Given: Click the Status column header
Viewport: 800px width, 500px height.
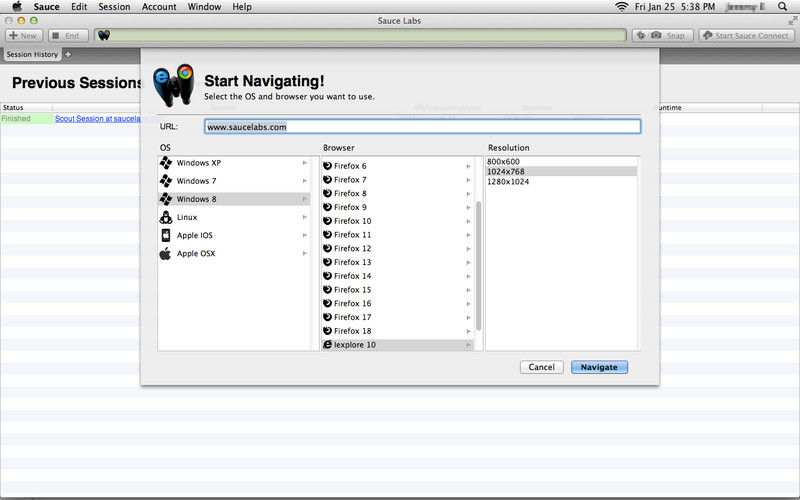Looking at the screenshot, I should [26, 108].
